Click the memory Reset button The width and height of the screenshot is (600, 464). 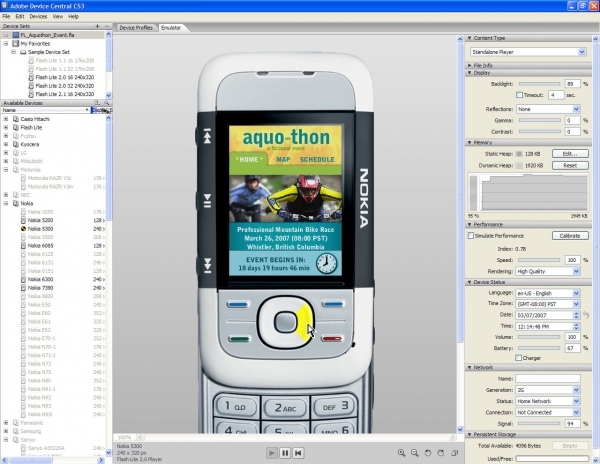click(569, 165)
